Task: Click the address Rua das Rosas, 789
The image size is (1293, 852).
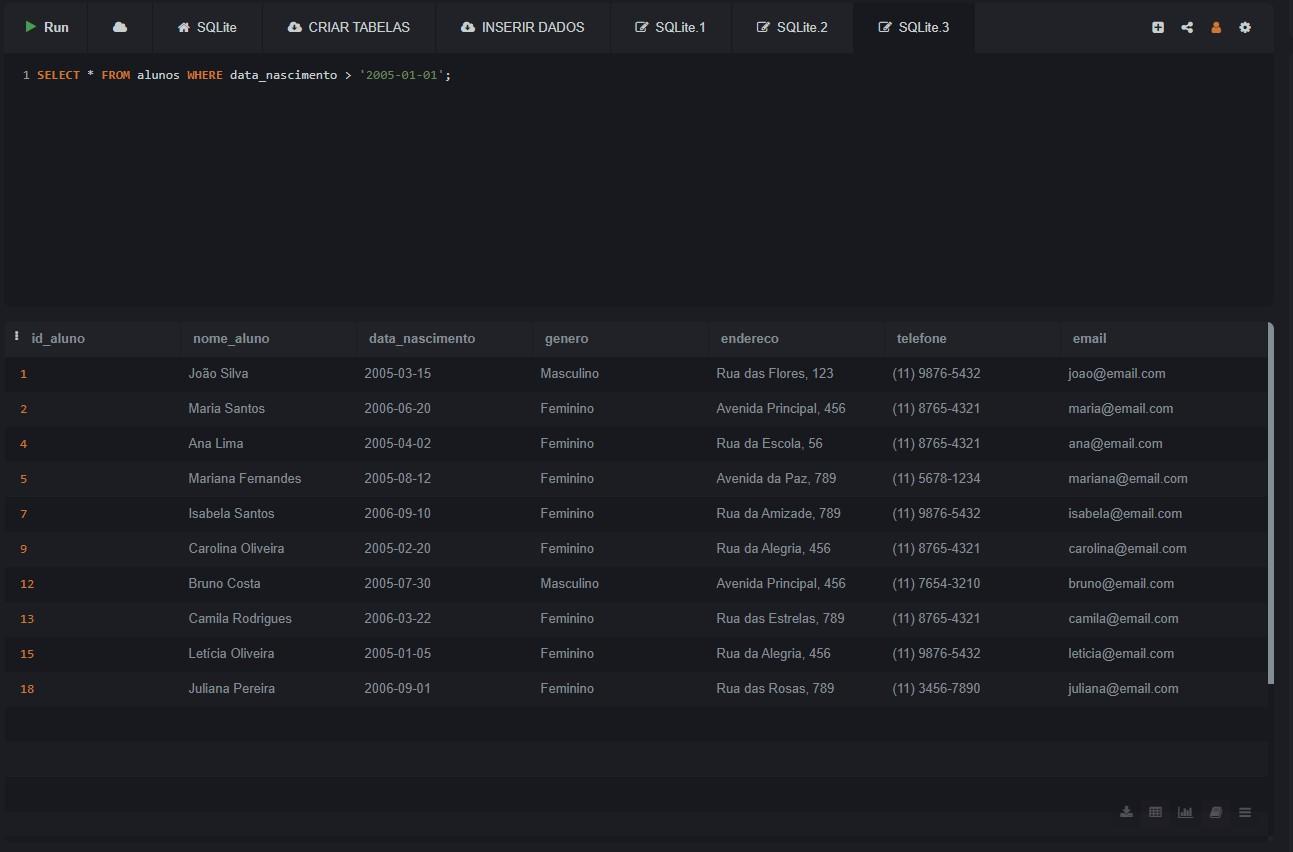Action: (775, 688)
